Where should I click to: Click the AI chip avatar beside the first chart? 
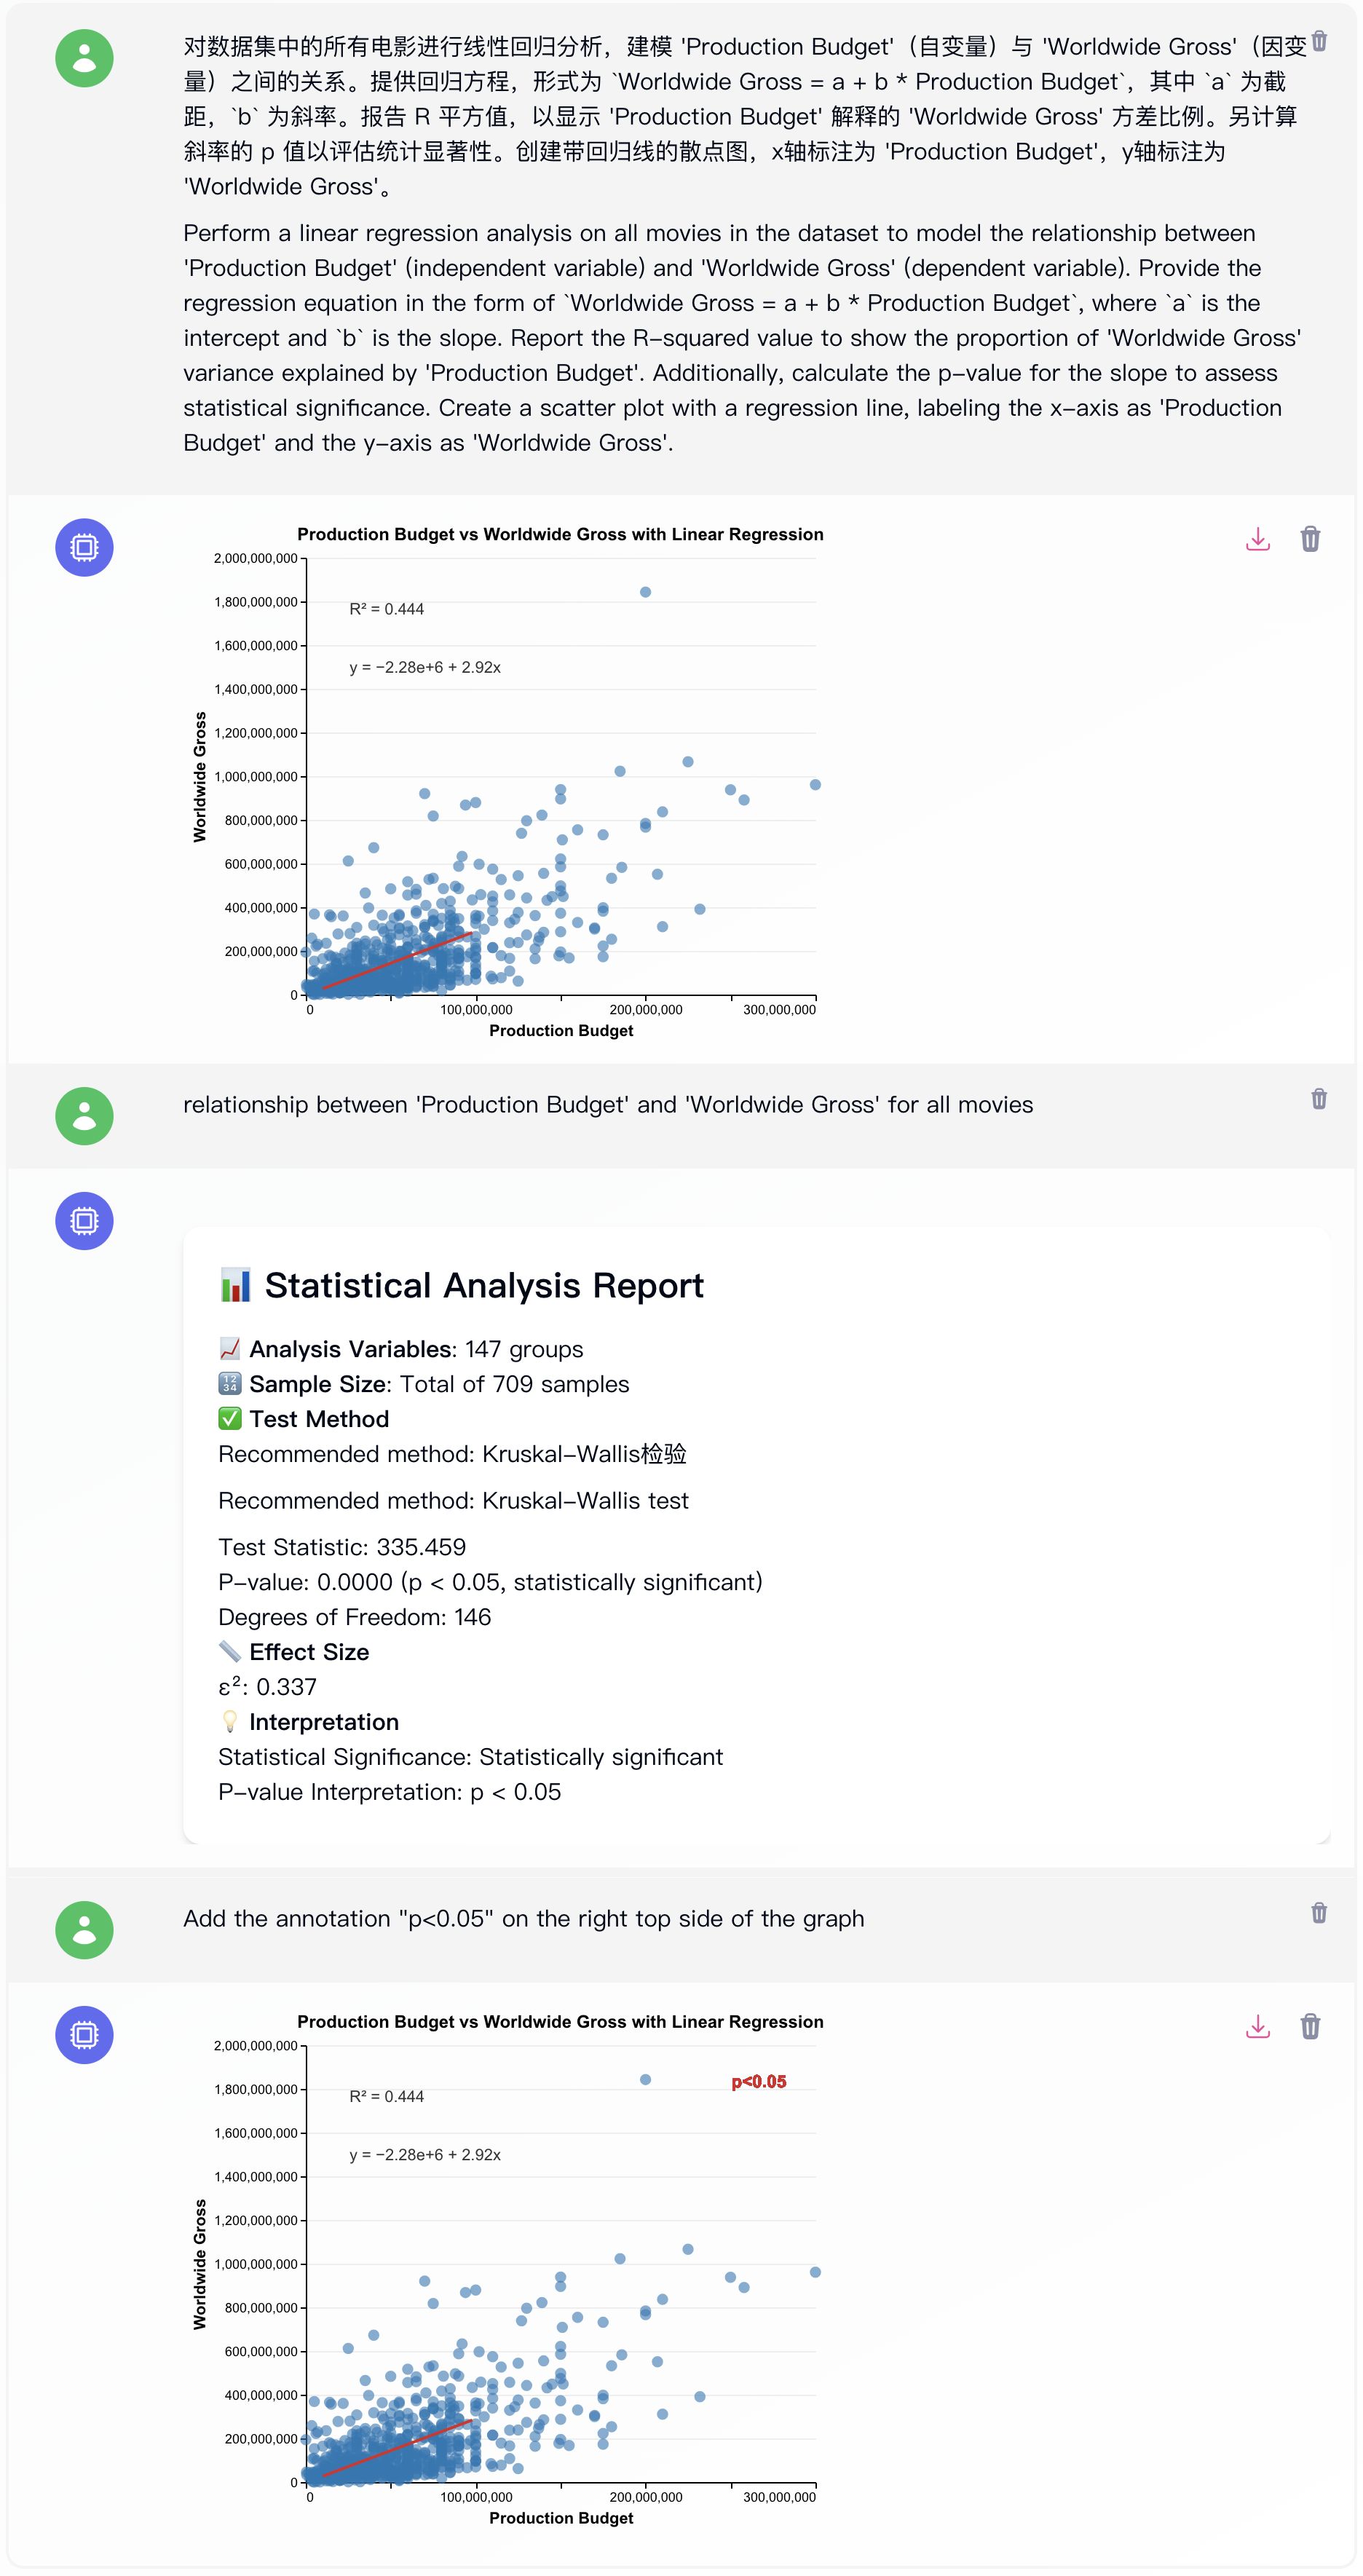[x=84, y=547]
